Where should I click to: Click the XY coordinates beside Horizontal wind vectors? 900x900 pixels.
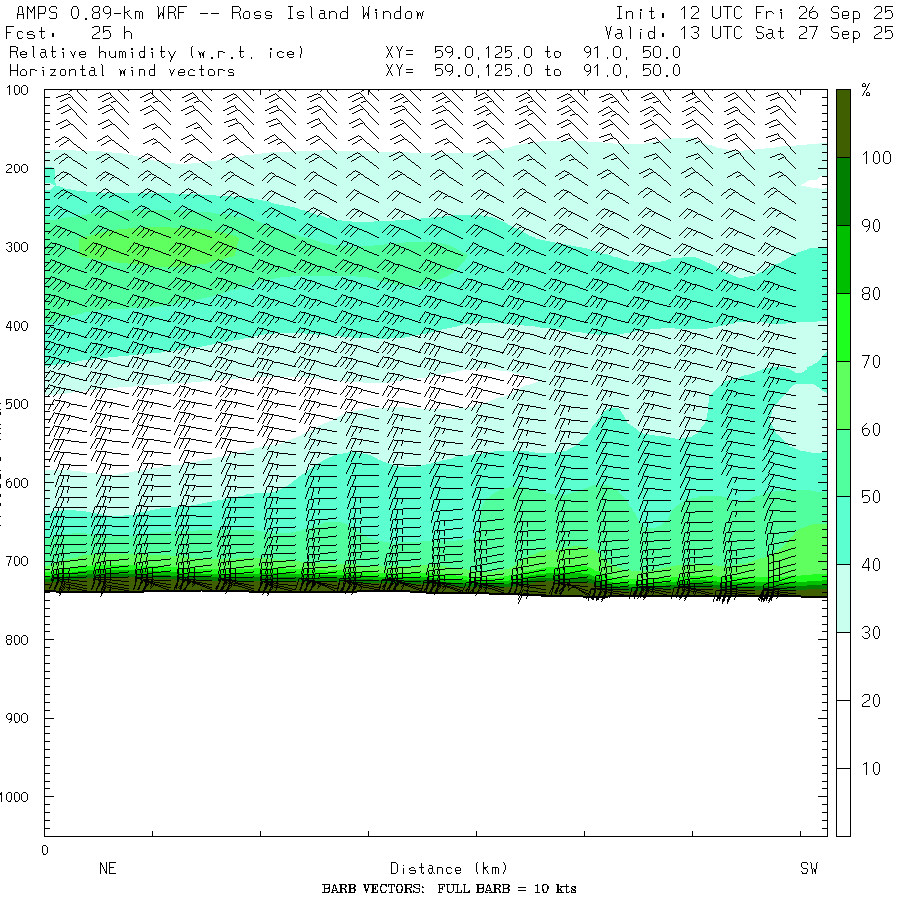coord(533,71)
